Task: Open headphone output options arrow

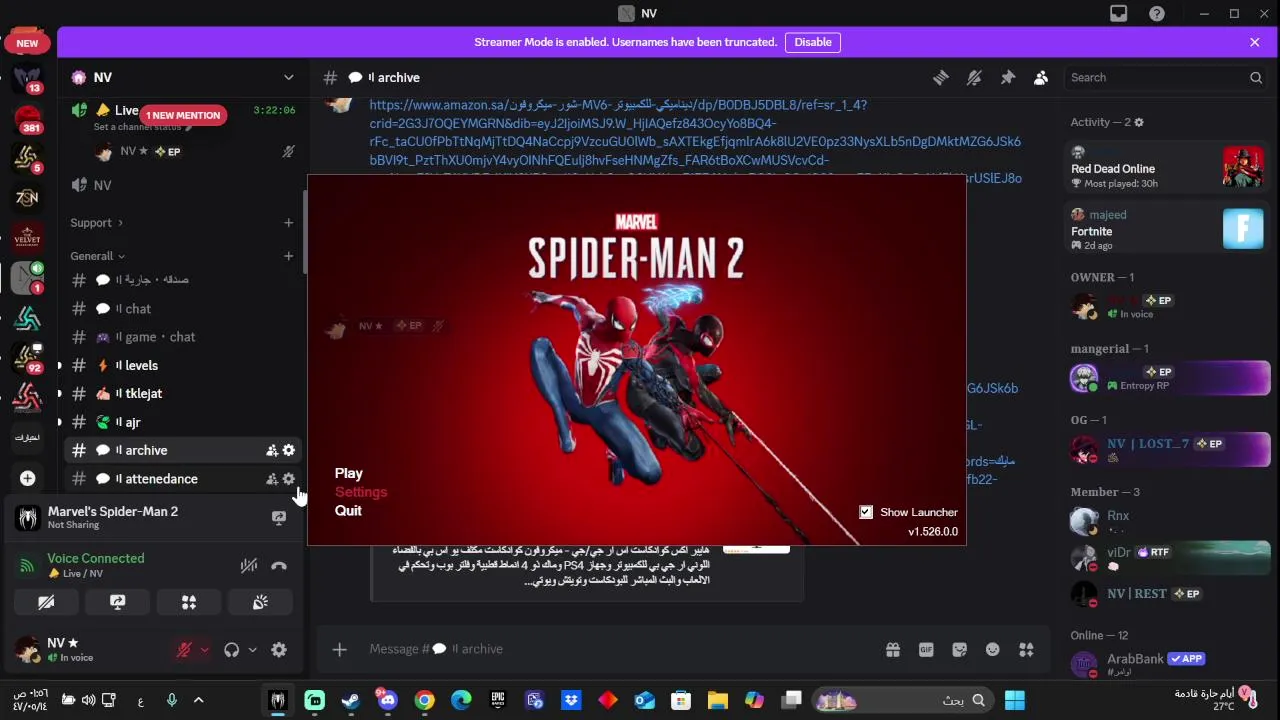Action: tap(252, 650)
